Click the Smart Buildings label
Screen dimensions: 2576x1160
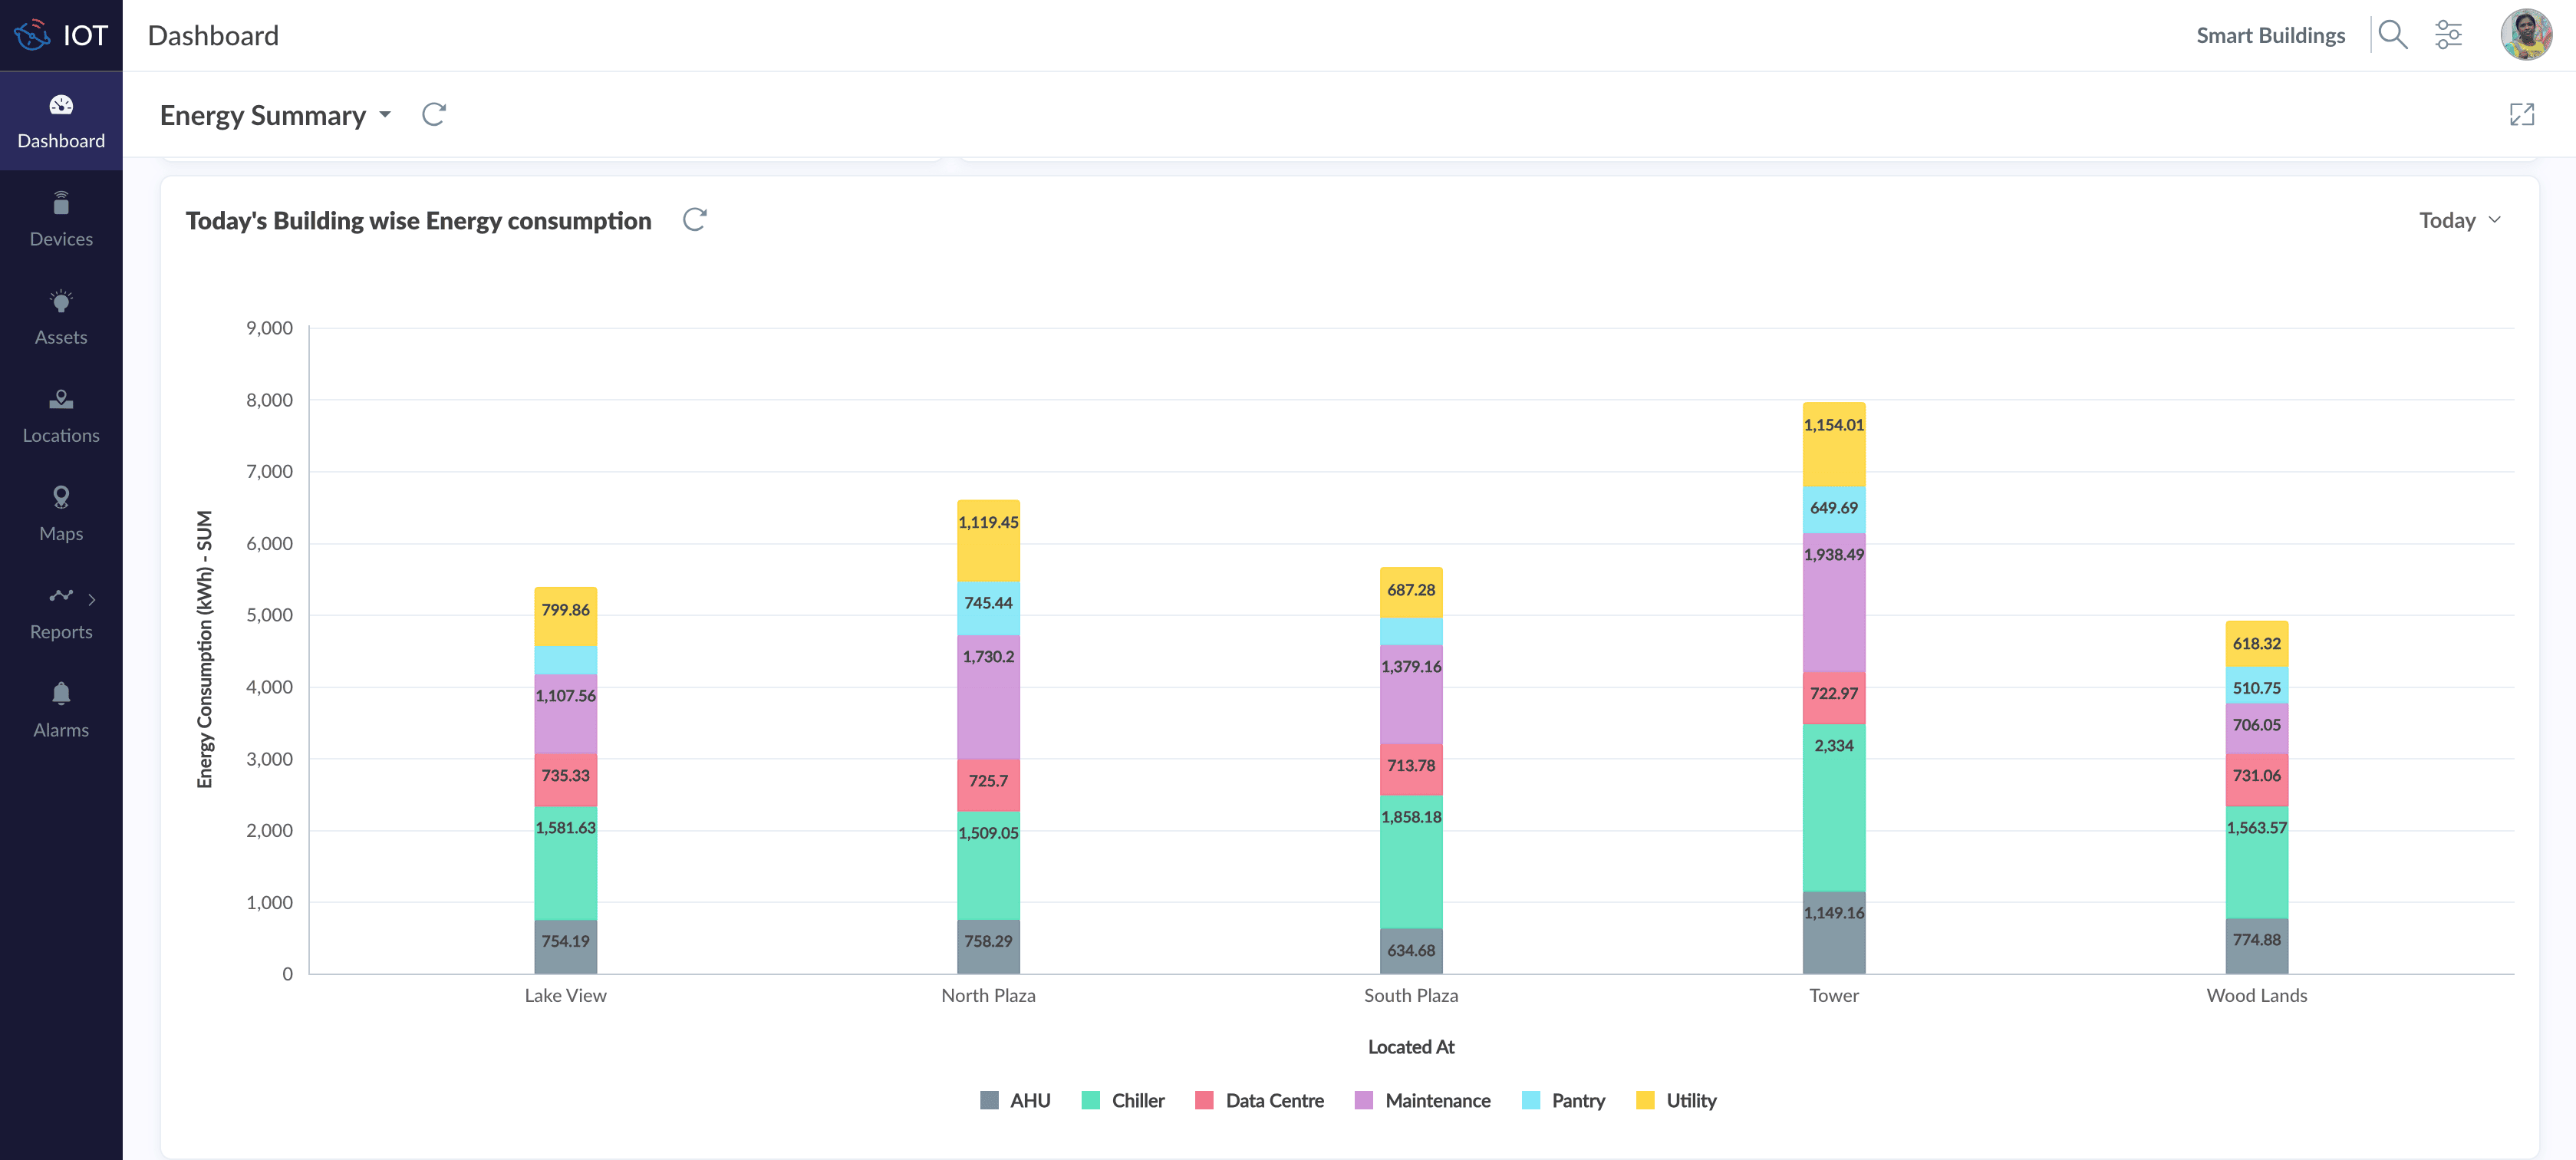(2270, 35)
